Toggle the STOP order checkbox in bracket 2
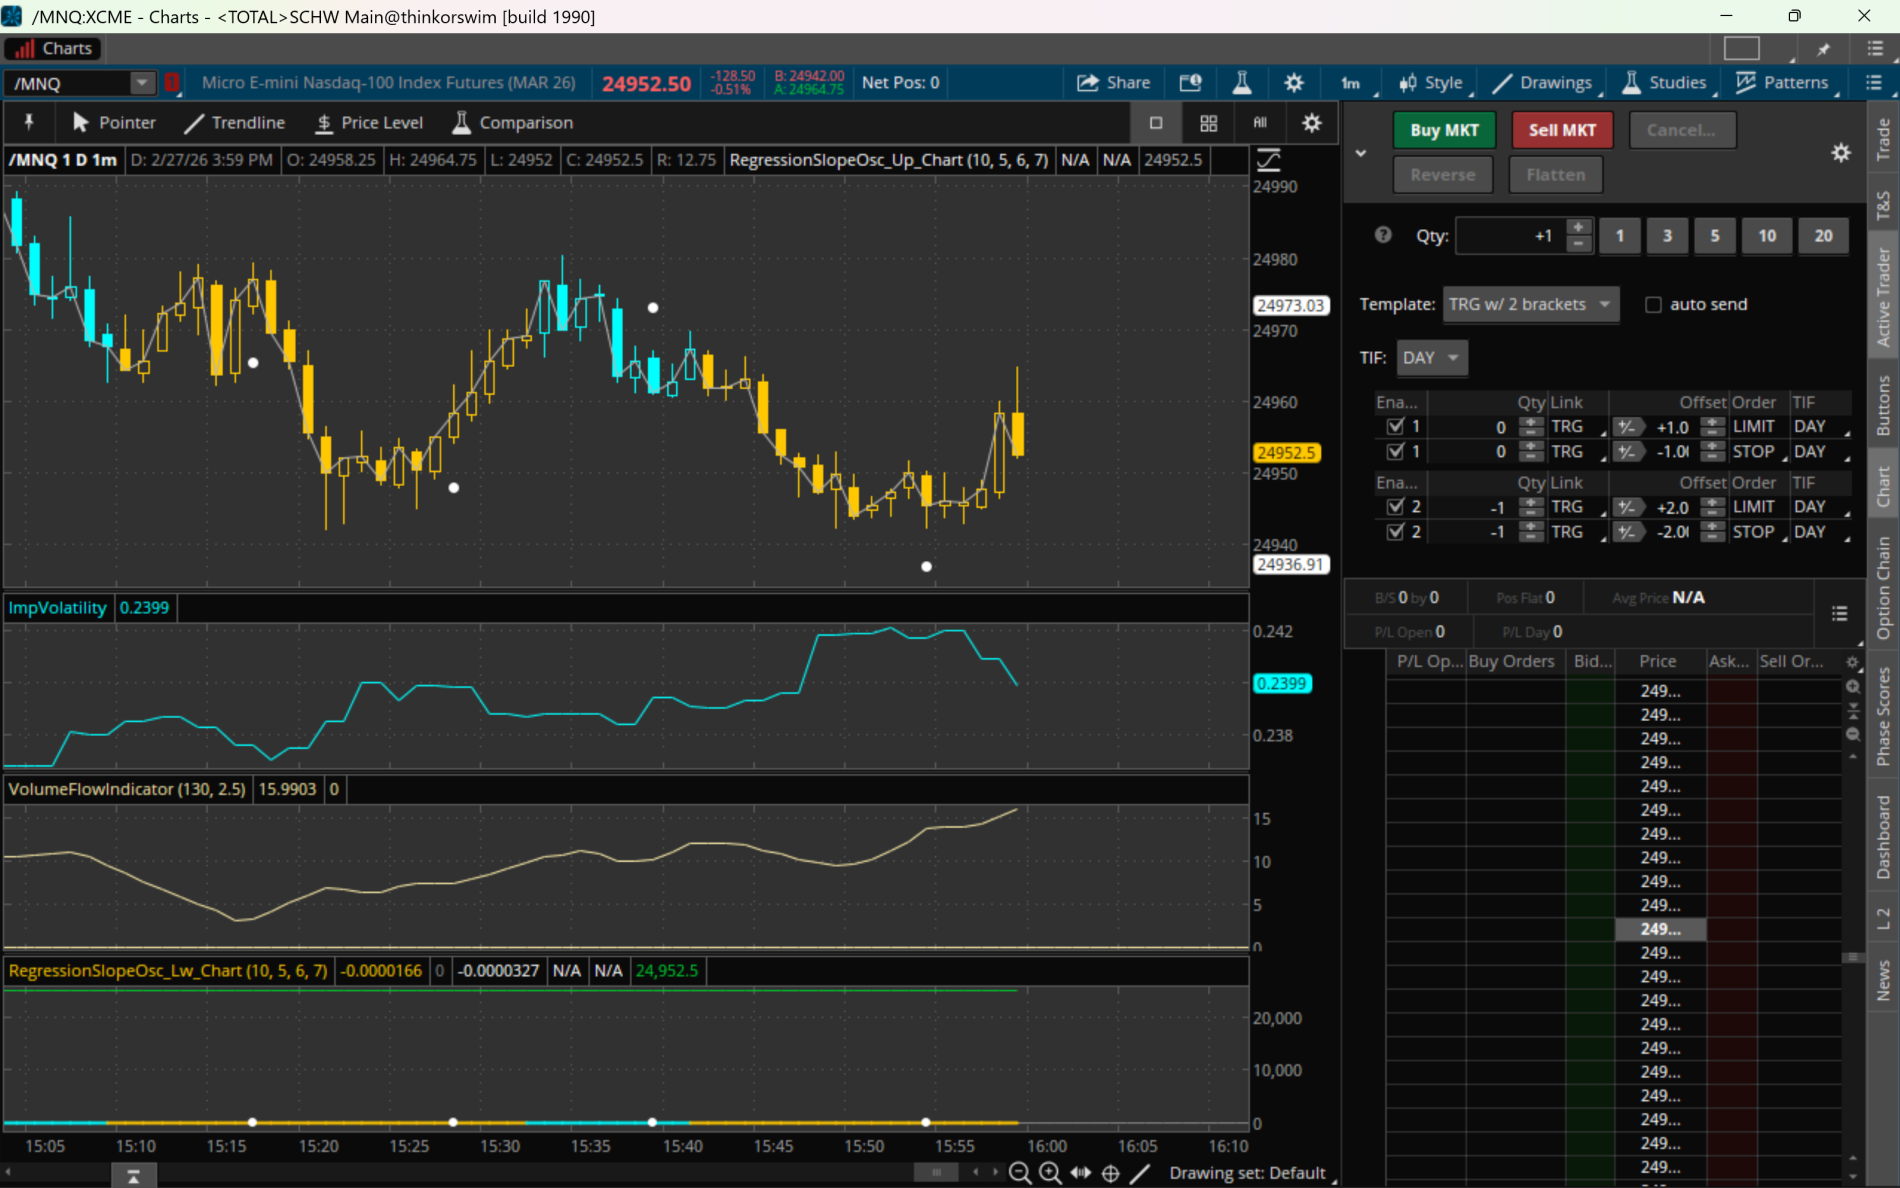1900x1188 pixels. click(x=1396, y=531)
